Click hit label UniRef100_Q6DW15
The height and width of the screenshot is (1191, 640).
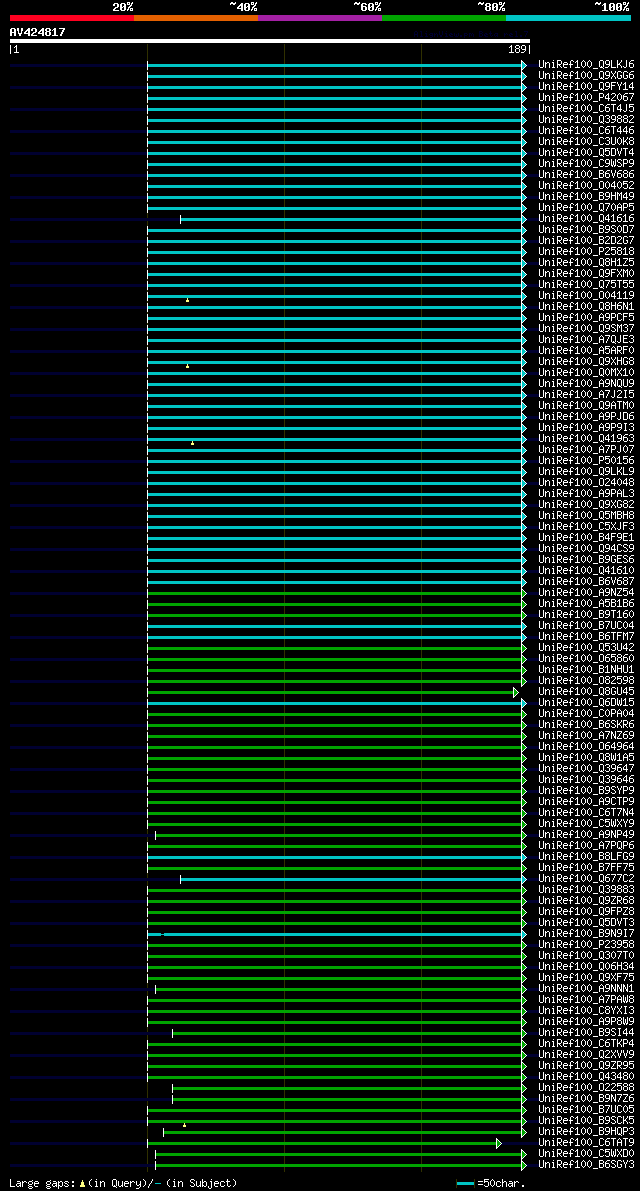[x=586, y=702]
